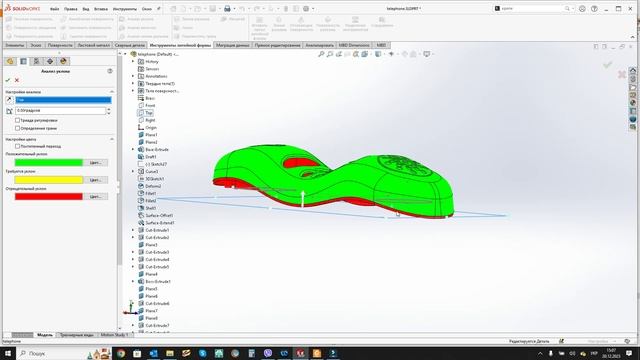
Task: Click the red cancel corner X in viewport
Action: (622, 74)
